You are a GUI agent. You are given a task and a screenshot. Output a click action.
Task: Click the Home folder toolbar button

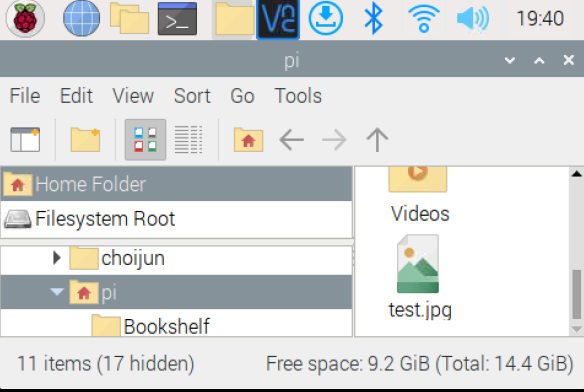(248, 140)
